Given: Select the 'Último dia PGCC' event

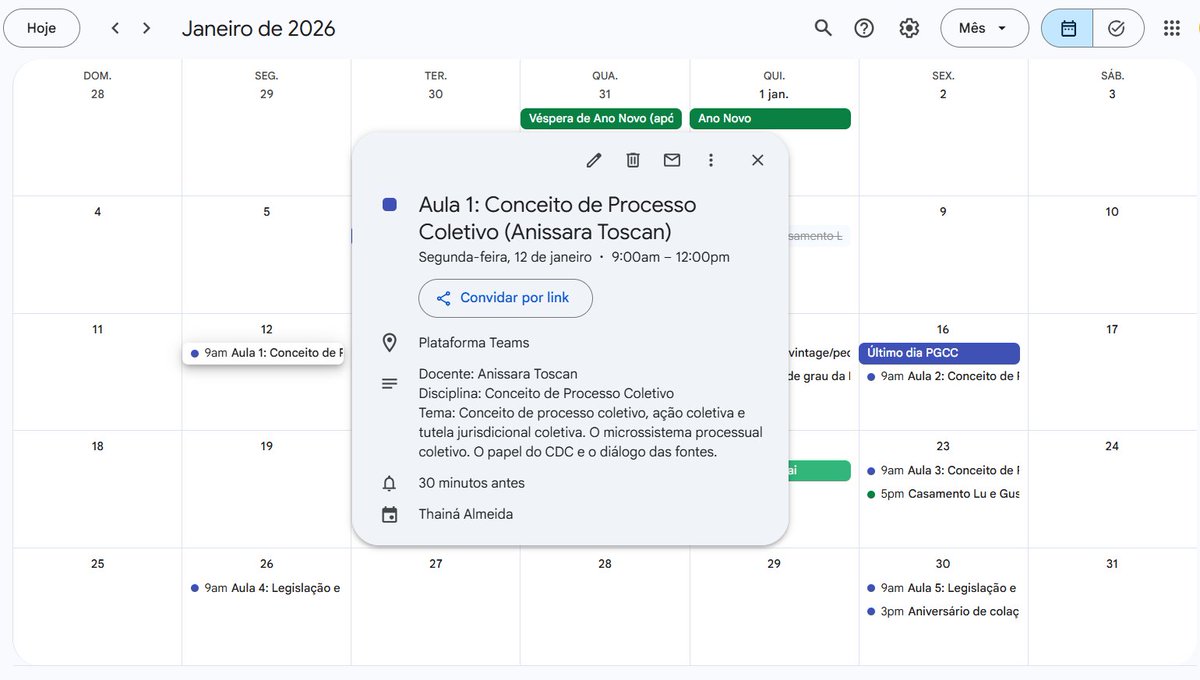Looking at the screenshot, I should [940, 353].
